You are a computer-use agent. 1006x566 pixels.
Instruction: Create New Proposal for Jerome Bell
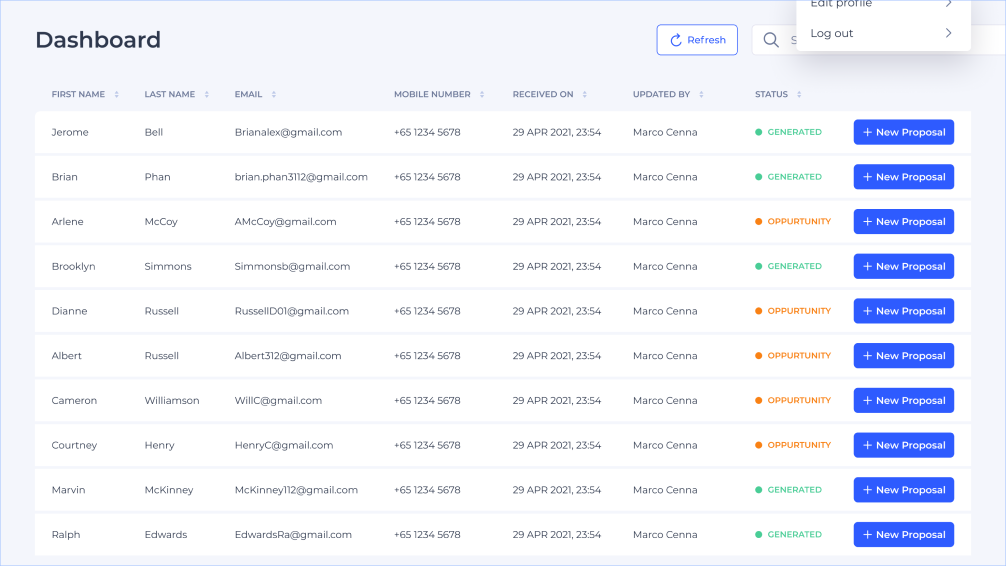(x=903, y=132)
